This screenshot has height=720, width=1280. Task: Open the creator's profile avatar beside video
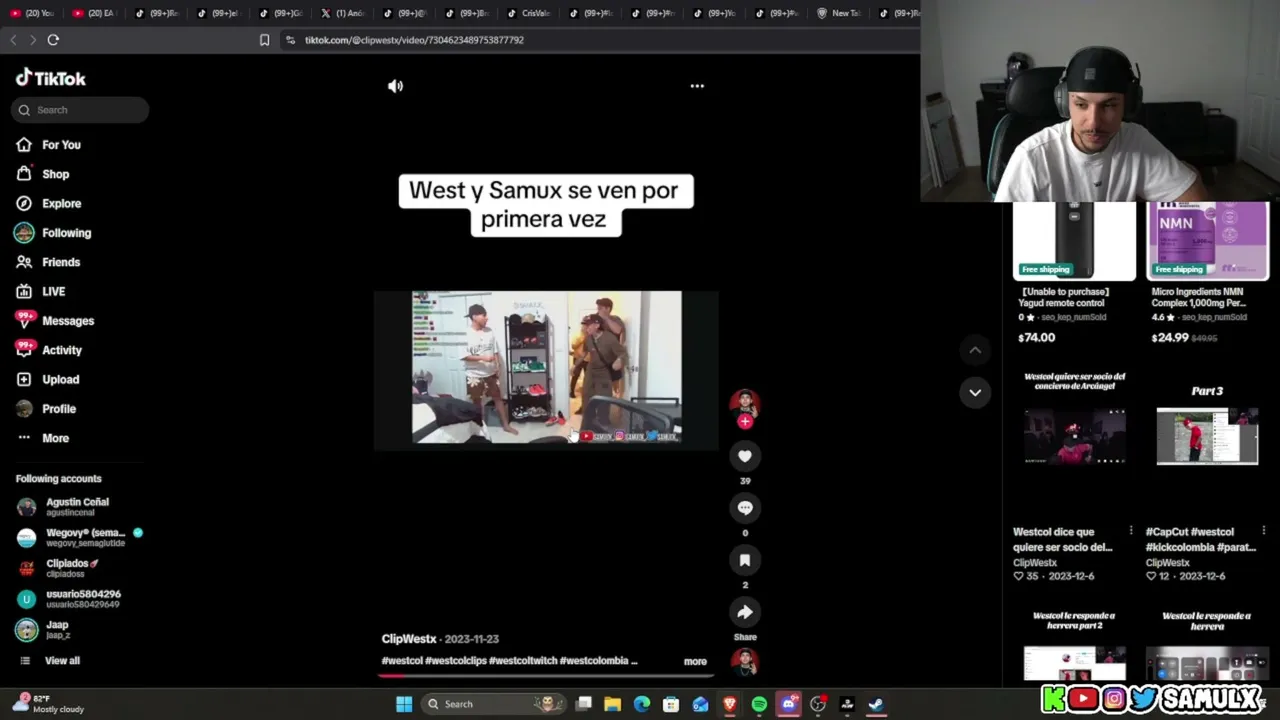point(745,402)
